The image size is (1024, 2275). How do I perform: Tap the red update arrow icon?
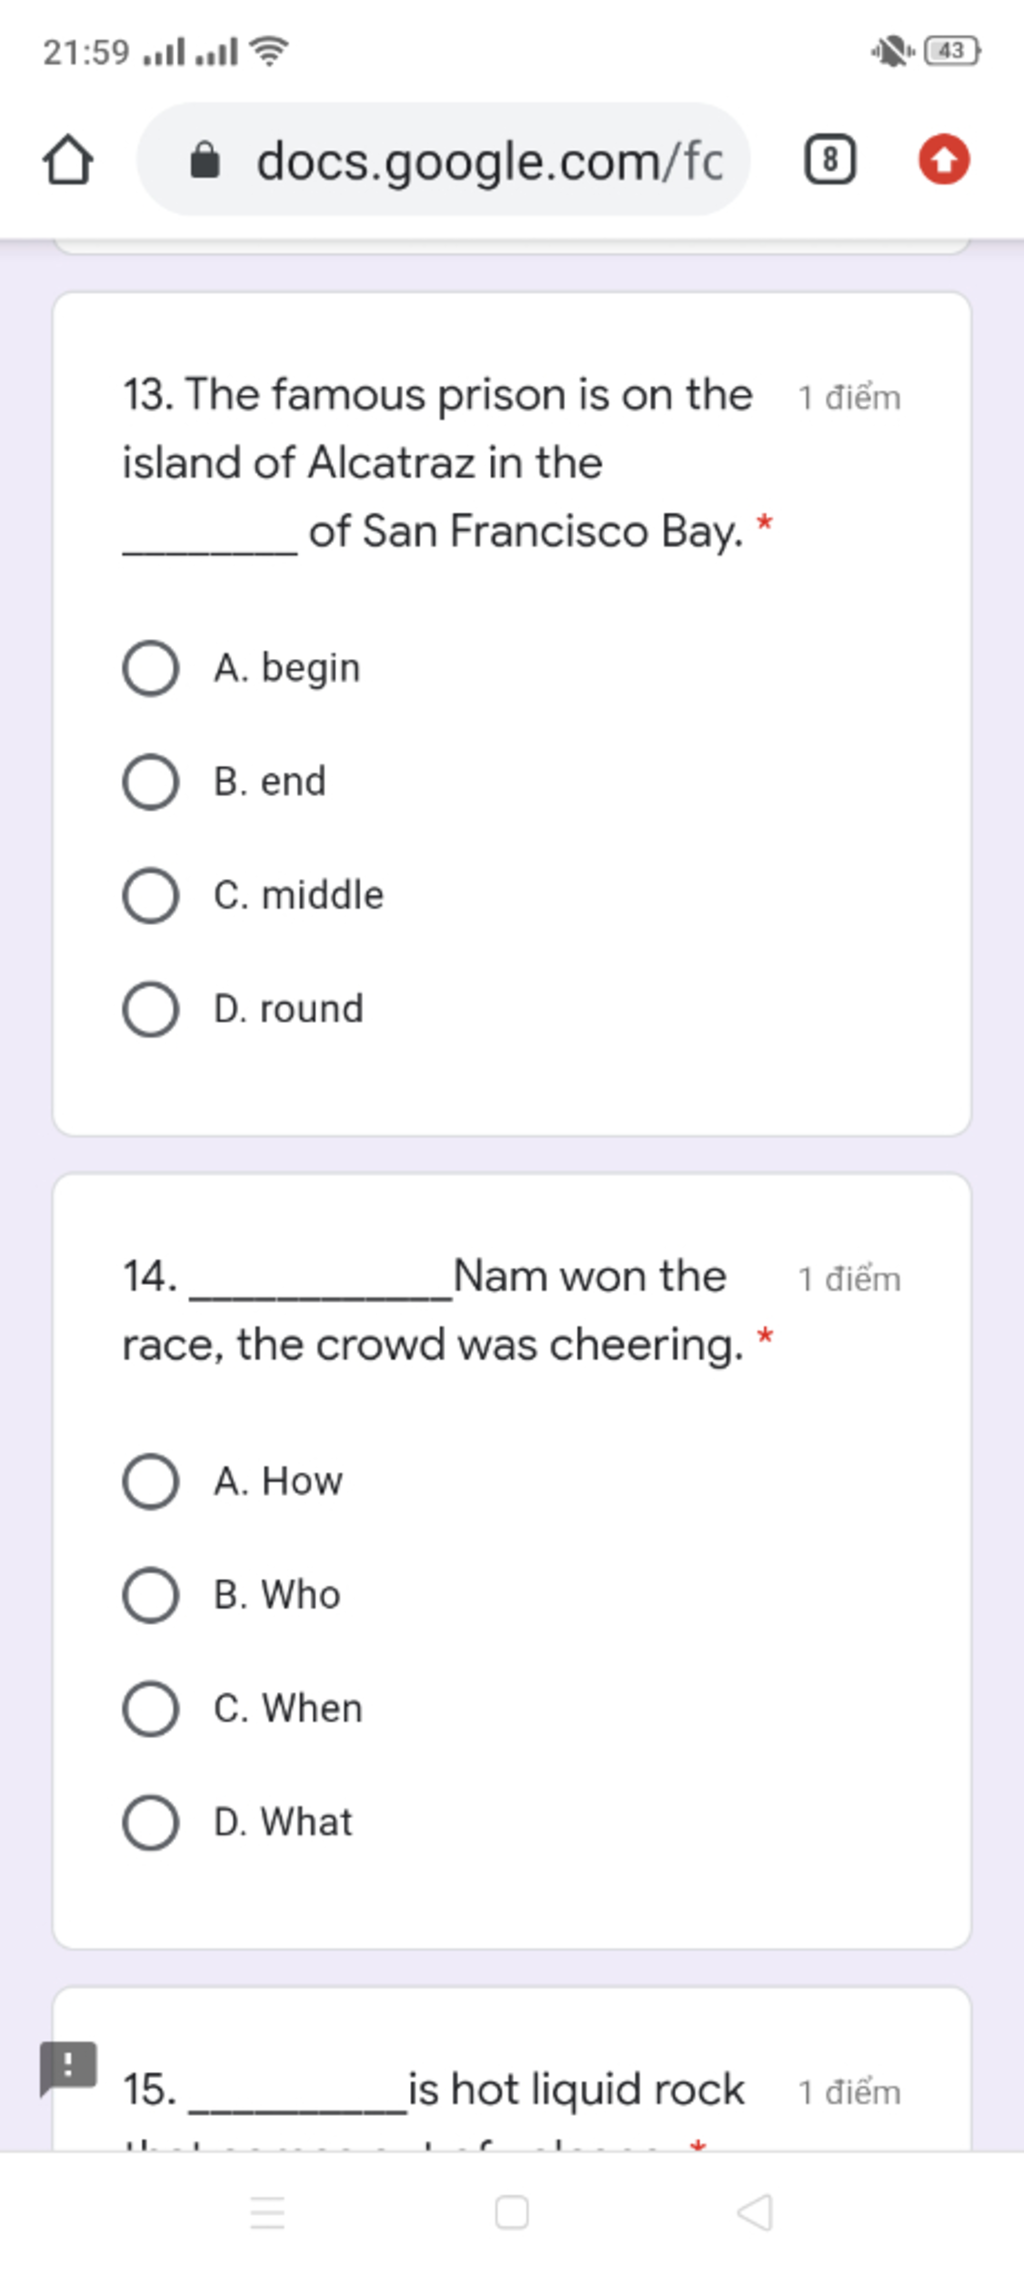point(944,160)
